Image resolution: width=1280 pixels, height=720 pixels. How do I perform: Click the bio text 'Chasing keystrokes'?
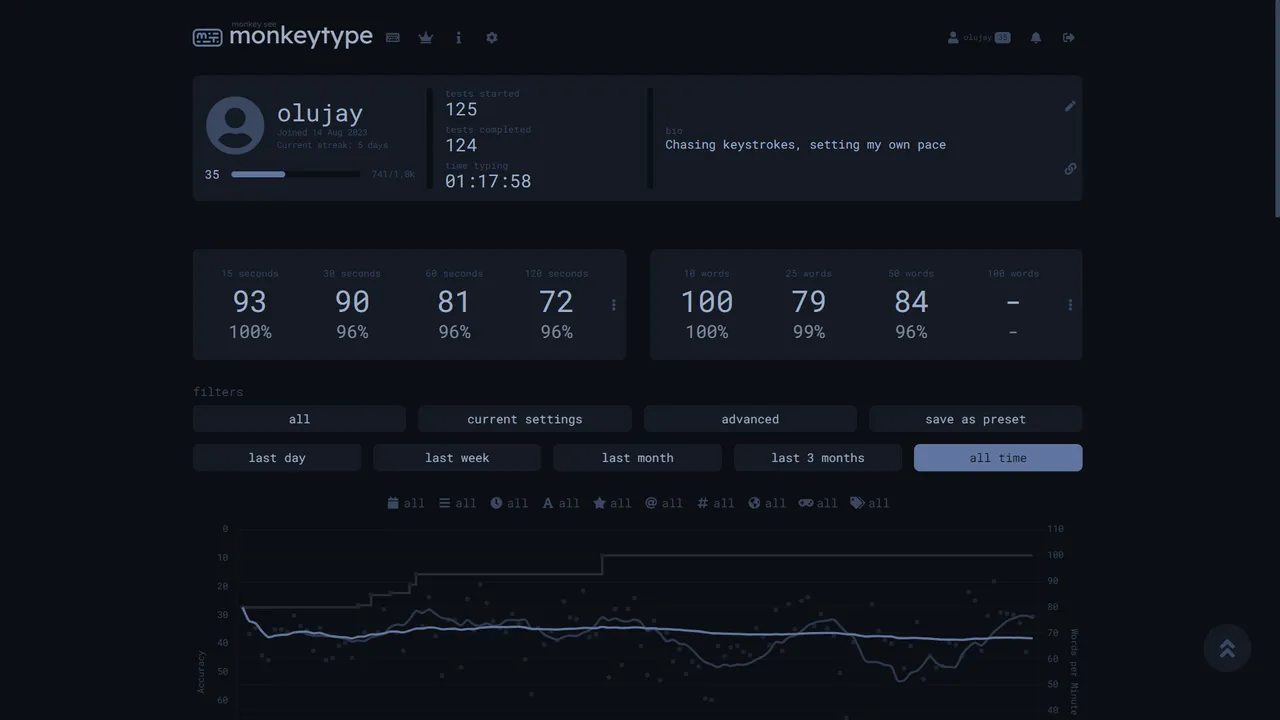pyautogui.click(x=732, y=145)
